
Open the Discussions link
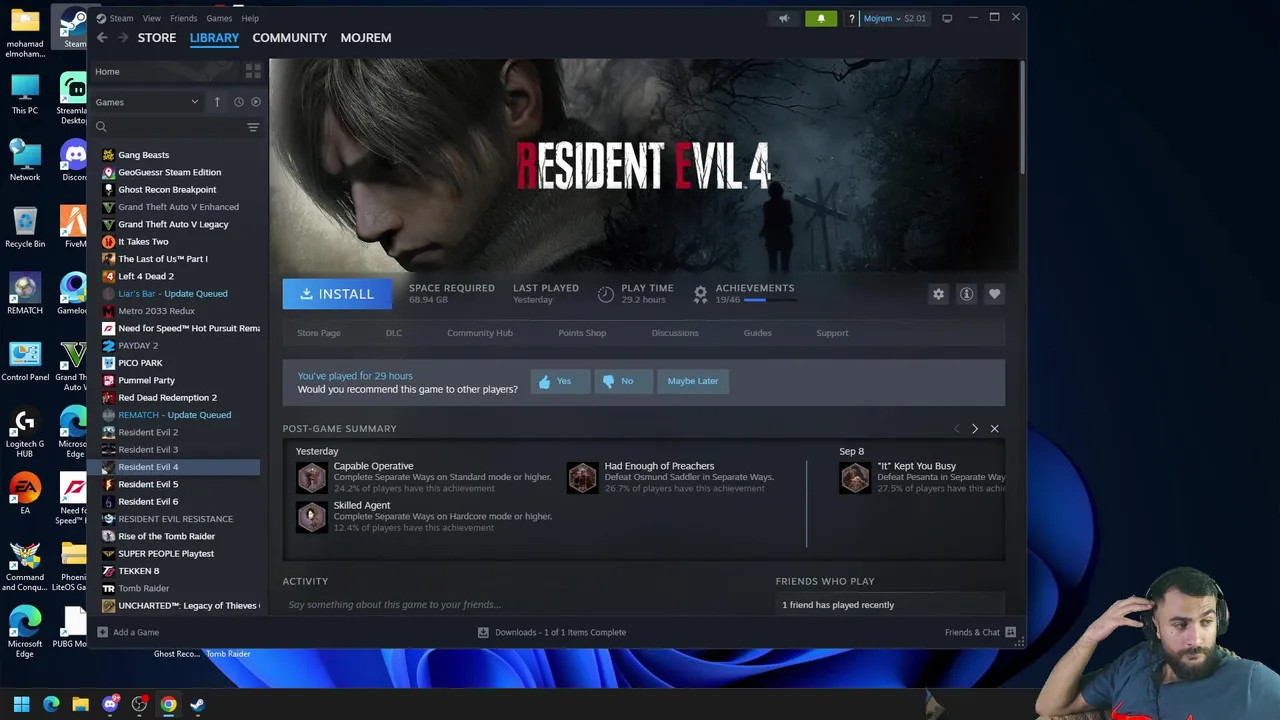click(675, 333)
